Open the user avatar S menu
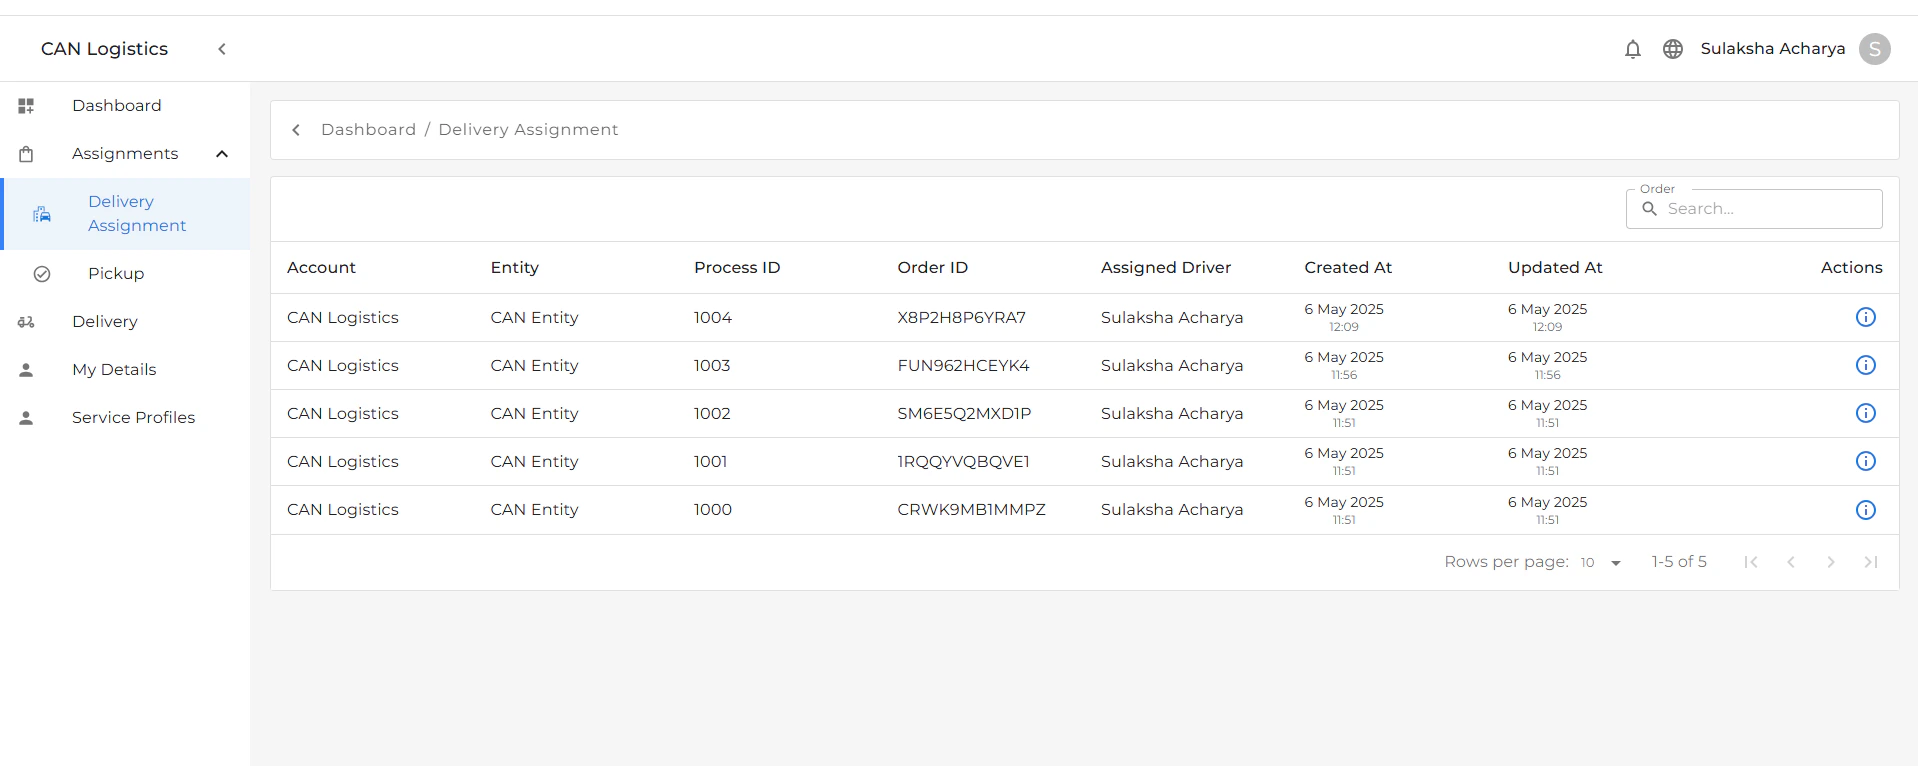The height and width of the screenshot is (766, 1918). 1875,49
